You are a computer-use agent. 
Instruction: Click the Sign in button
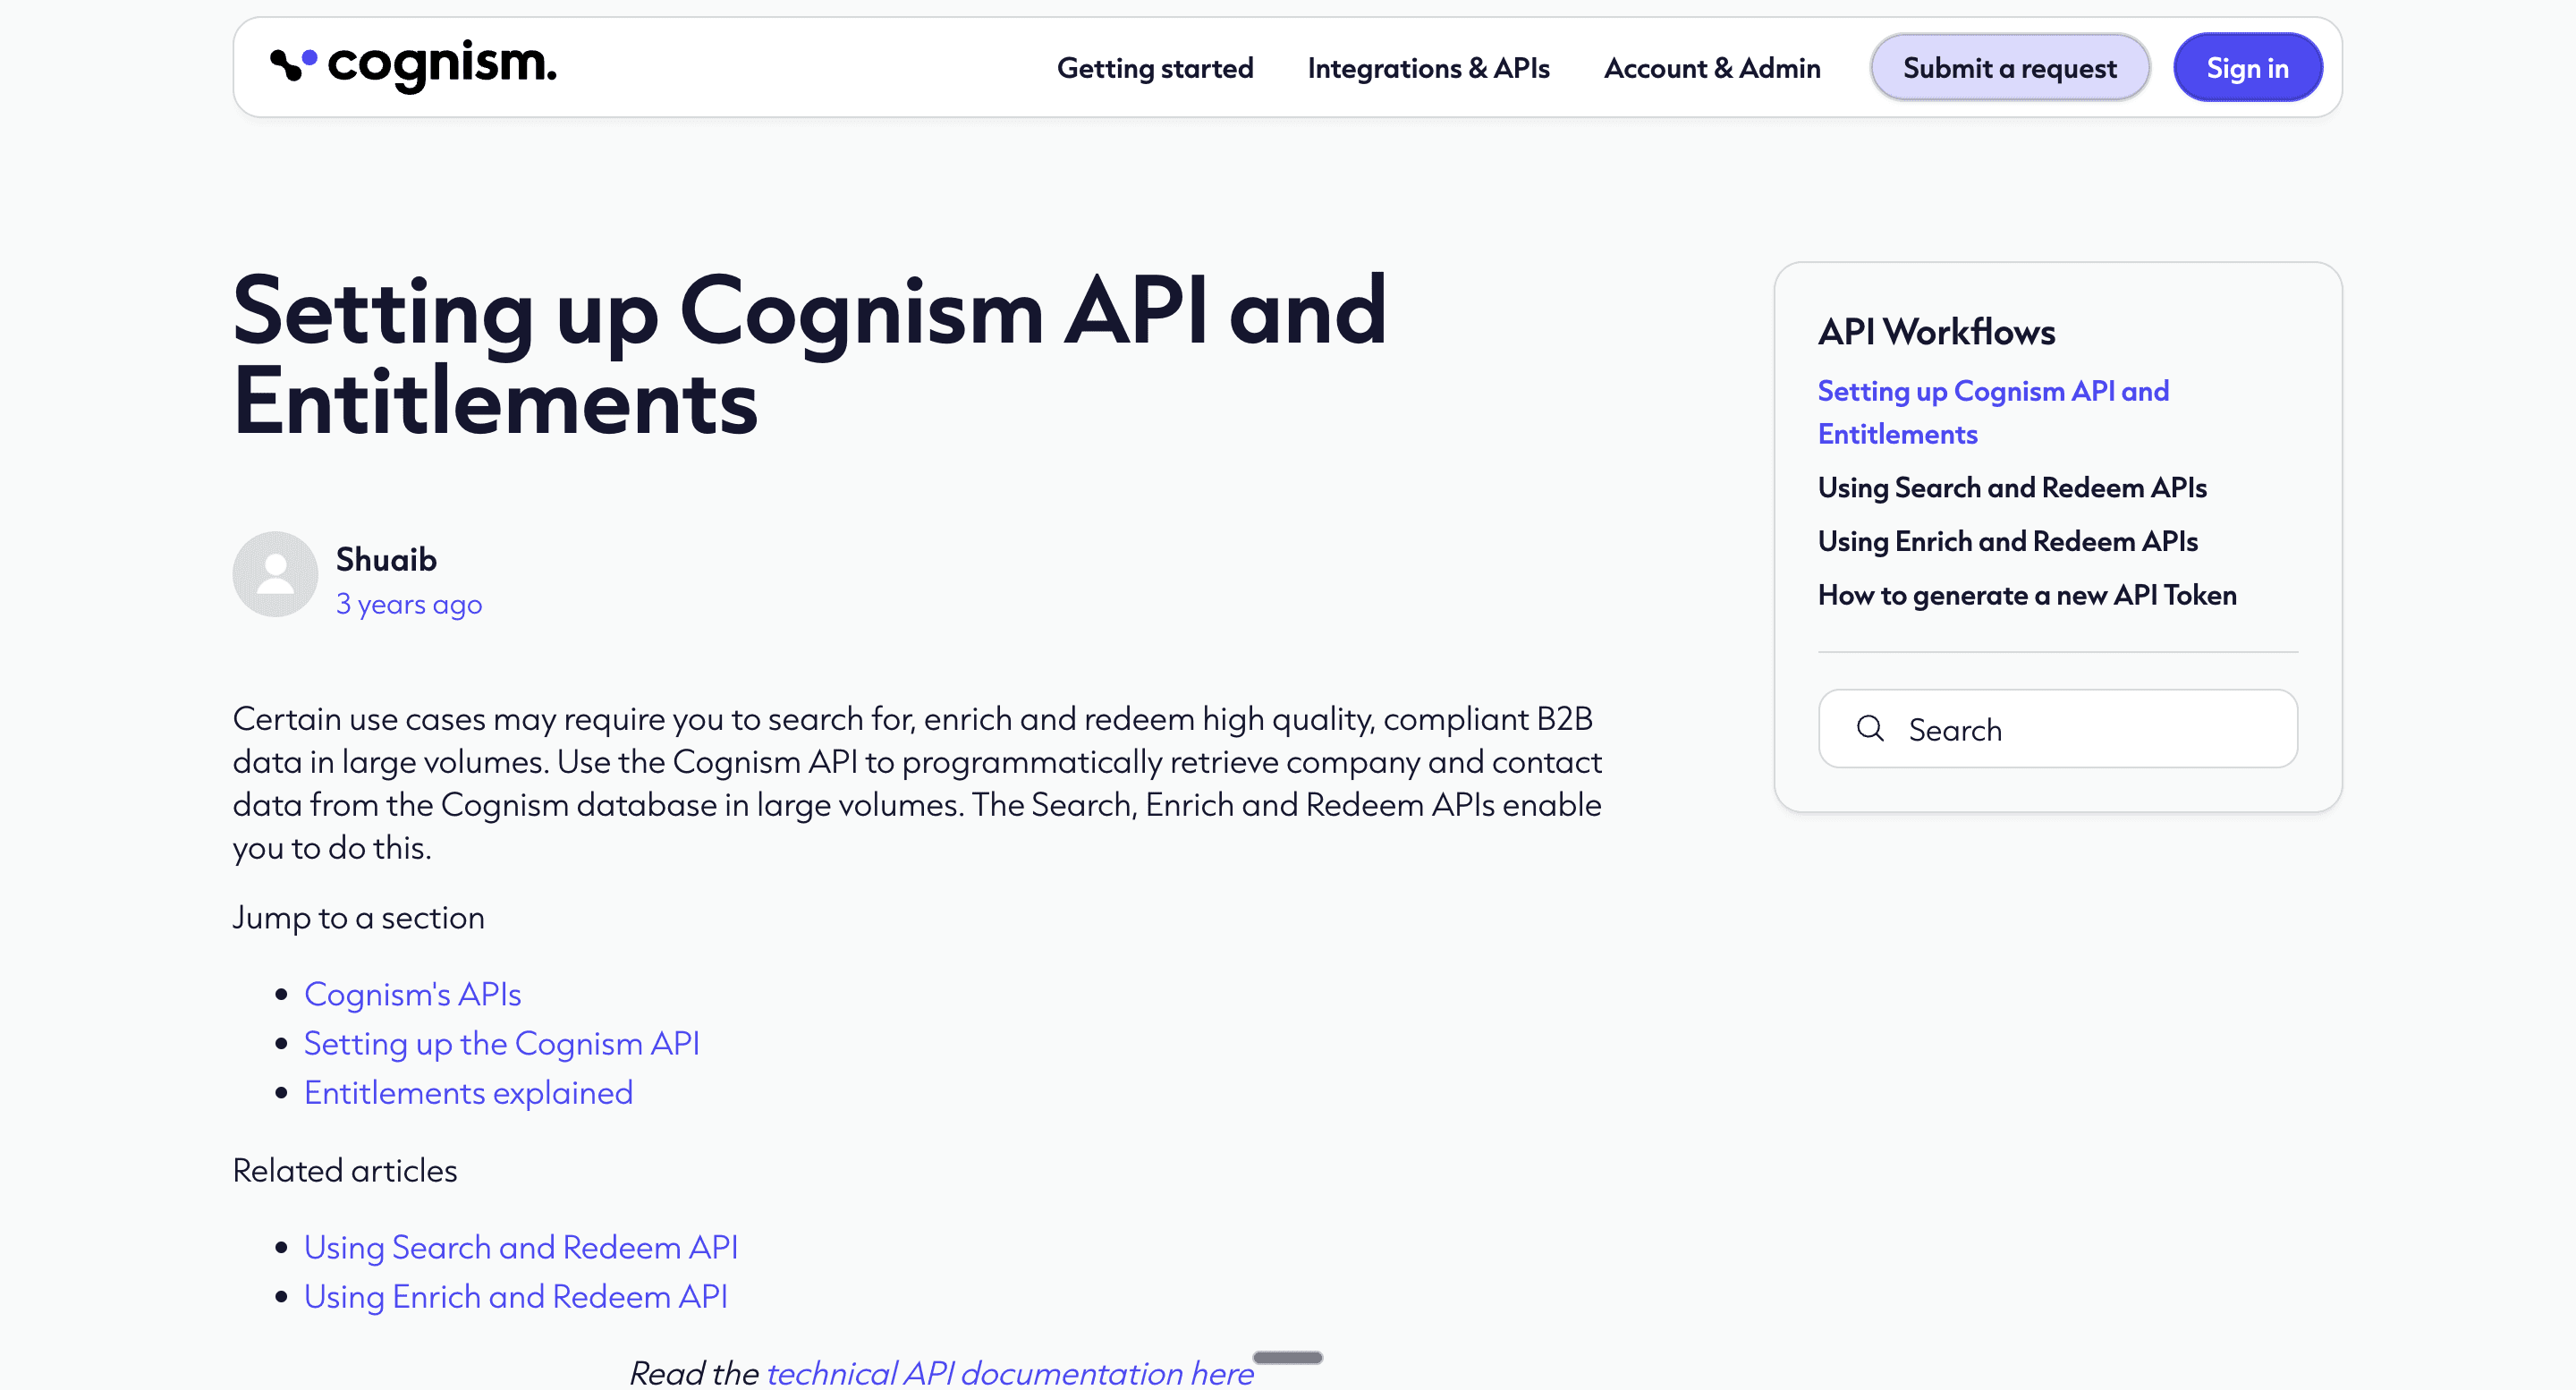(2246, 68)
